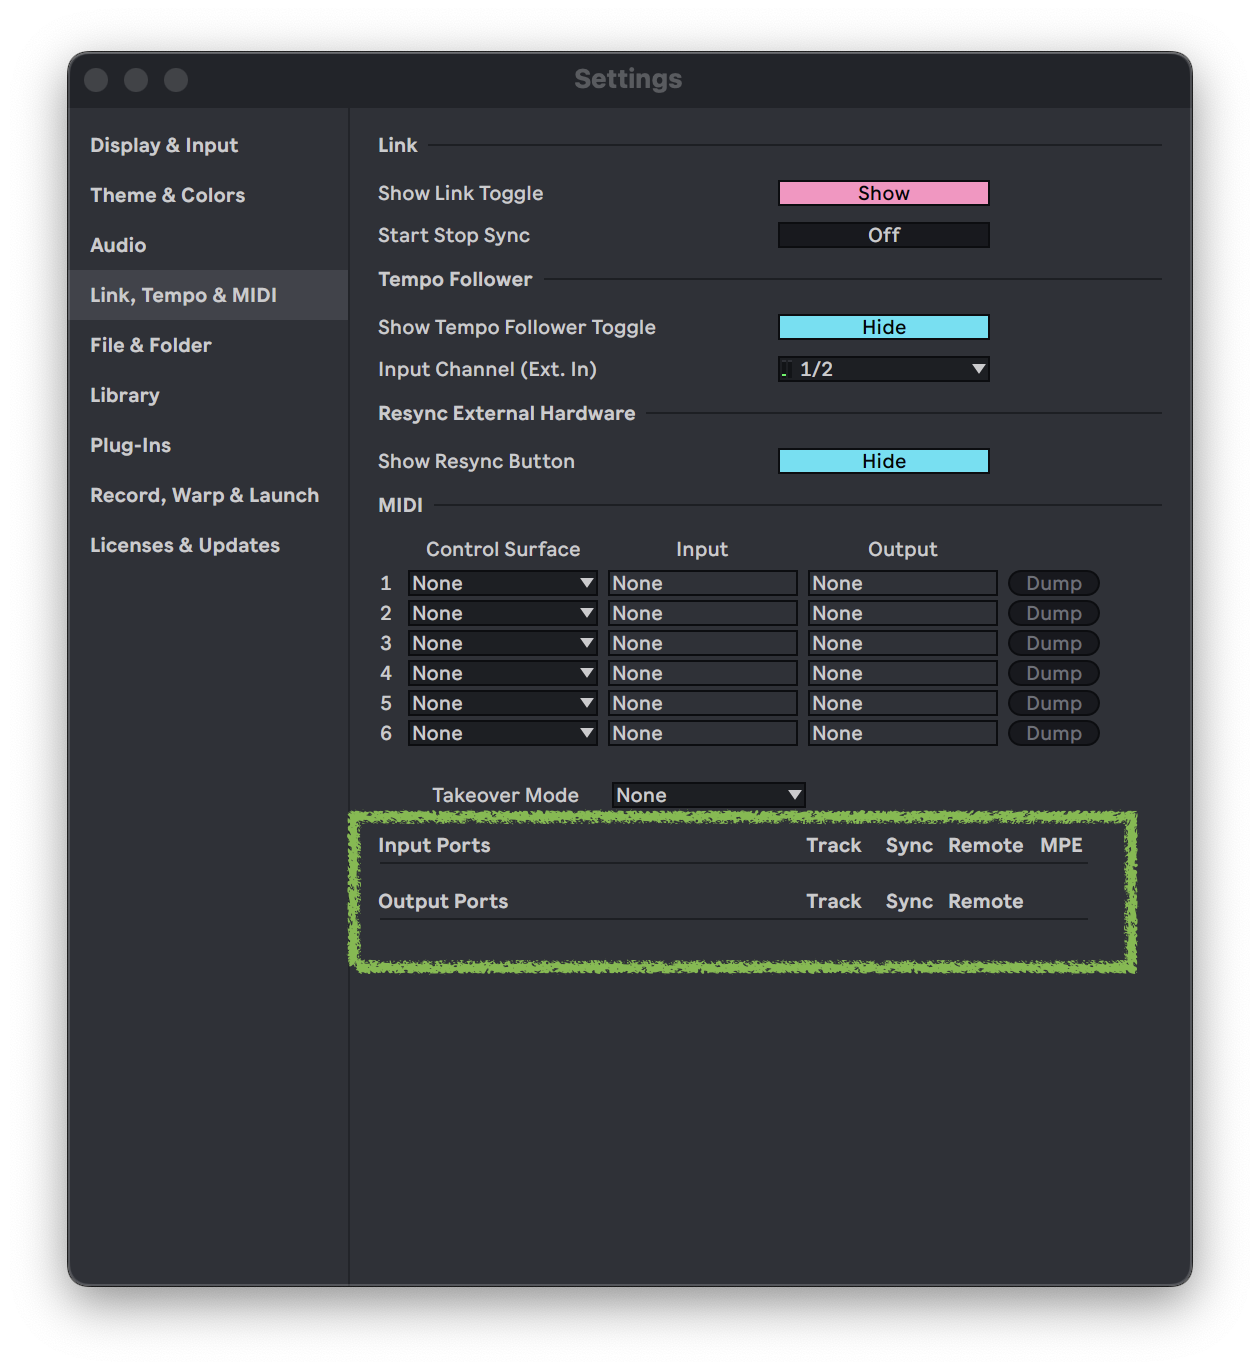Open Input Channel (Ext. In) dropdown
The image size is (1260, 1370).
pyautogui.click(x=884, y=369)
